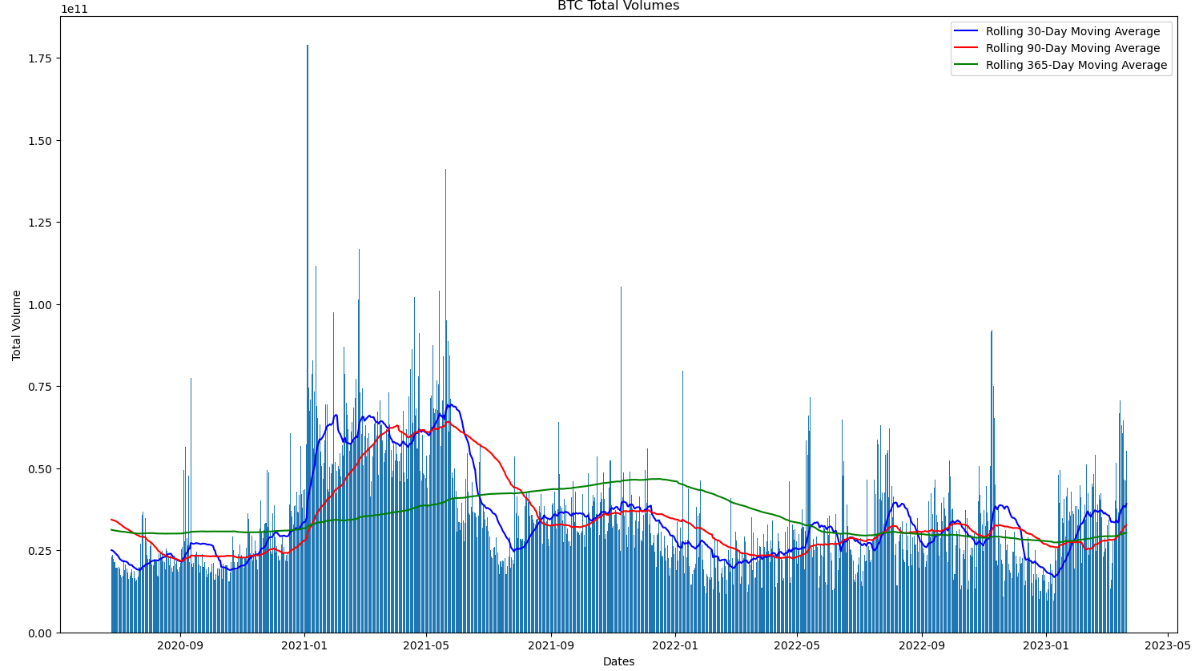Click the top of the tallest volume spike
The width and height of the screenshot is (1198, 671).
tap(307, 46)
